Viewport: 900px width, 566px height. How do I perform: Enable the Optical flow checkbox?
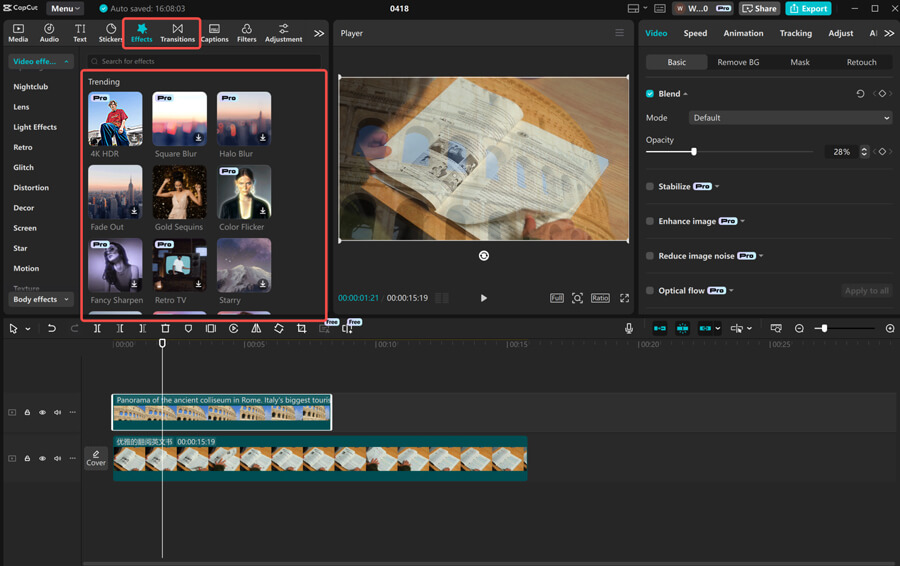pyautogui.click(x=650, y=290)
